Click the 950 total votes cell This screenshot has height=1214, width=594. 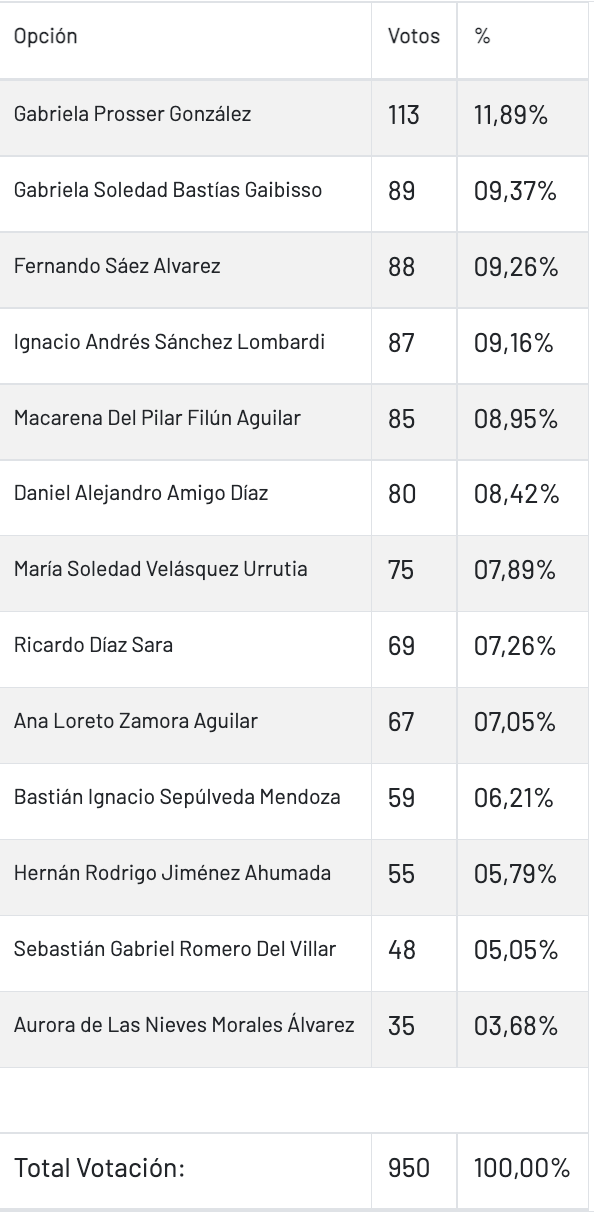(409, 1168)
